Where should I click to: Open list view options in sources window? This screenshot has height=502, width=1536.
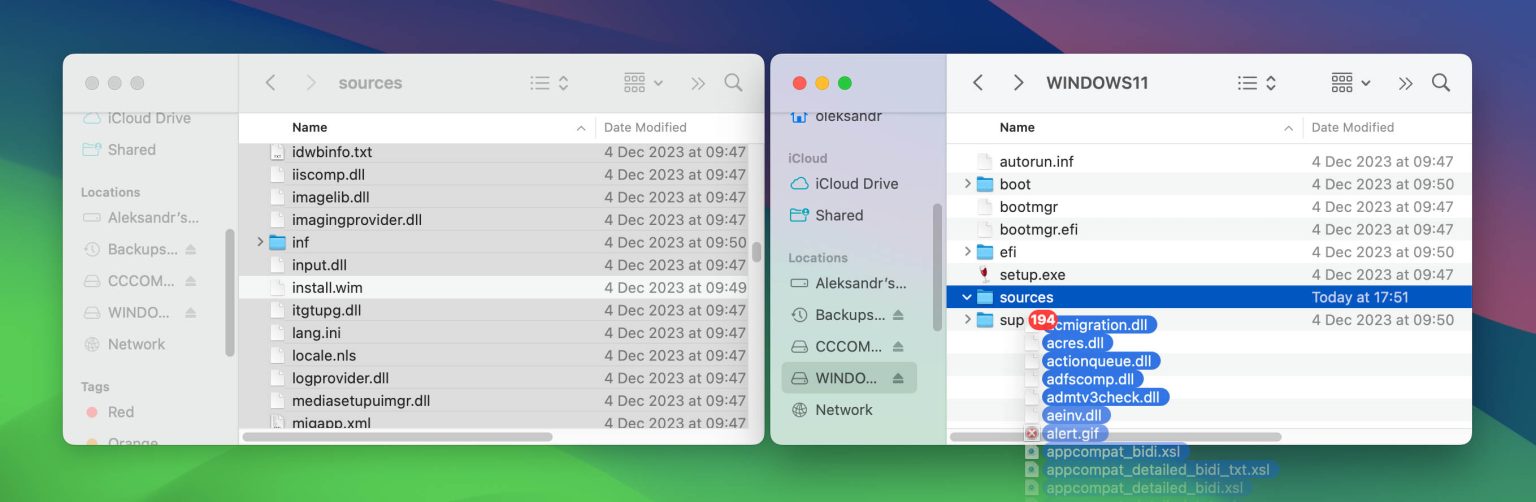coord(549,83)
